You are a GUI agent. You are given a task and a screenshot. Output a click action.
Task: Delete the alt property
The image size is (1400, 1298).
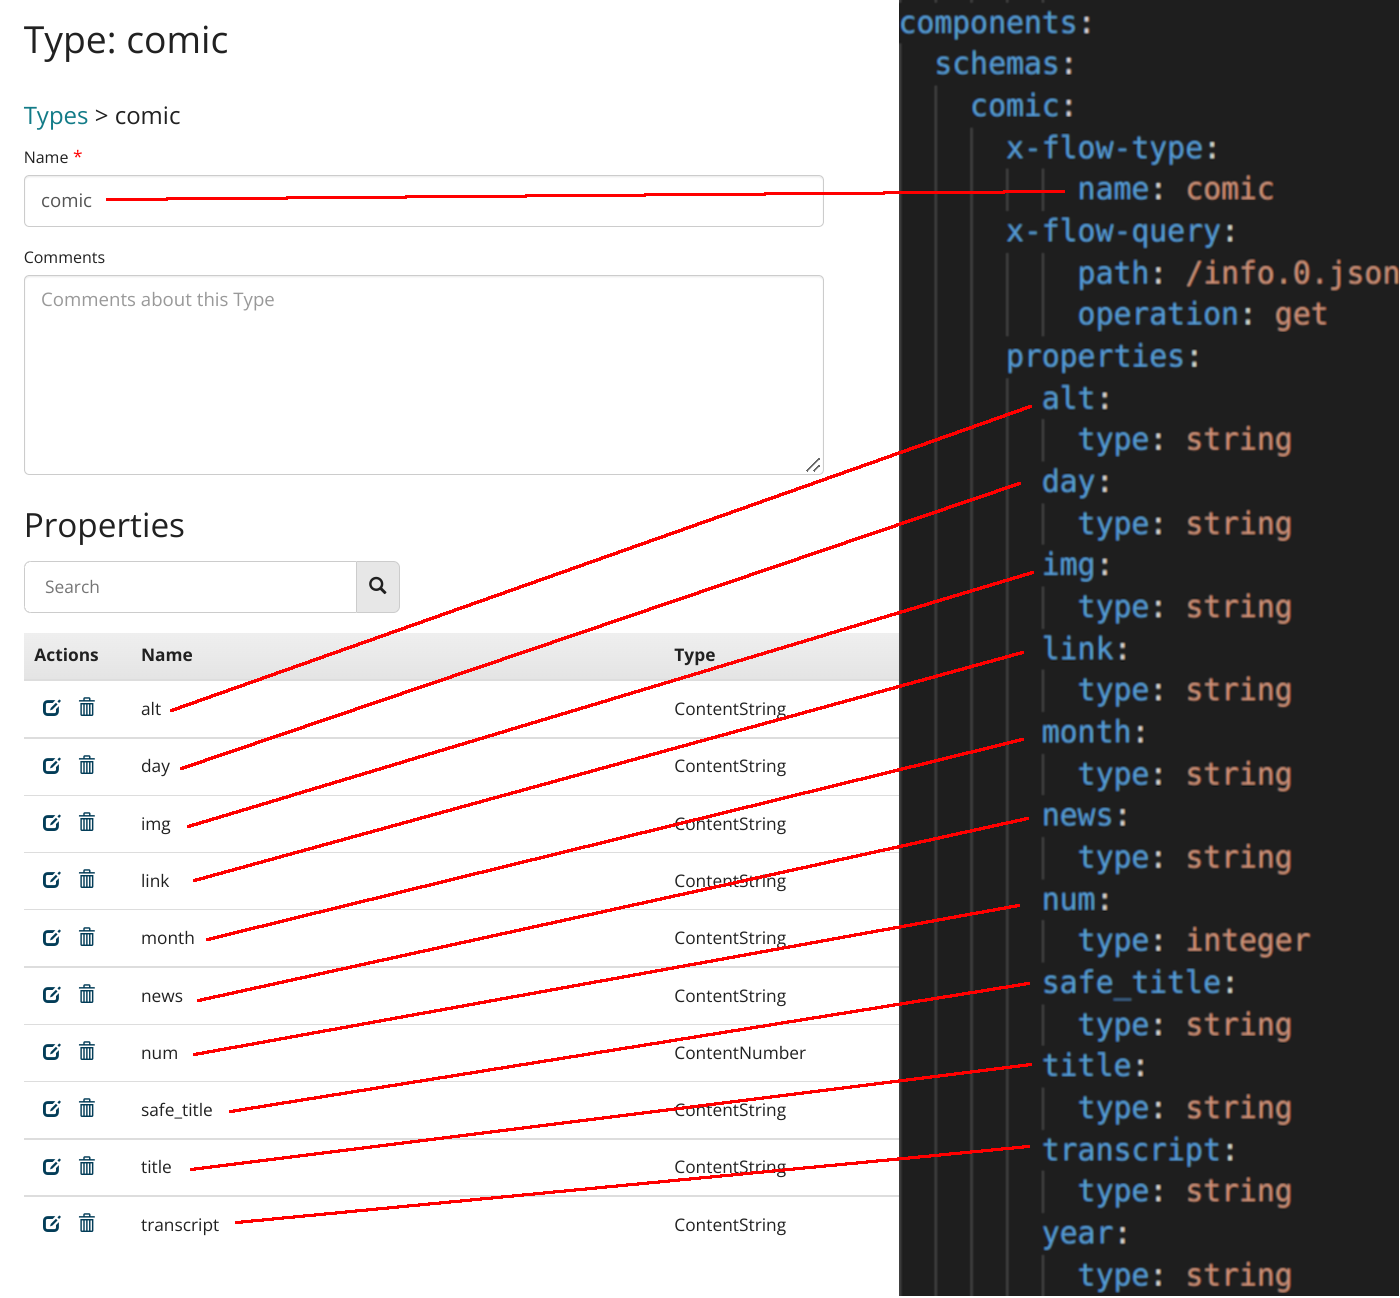87,707
